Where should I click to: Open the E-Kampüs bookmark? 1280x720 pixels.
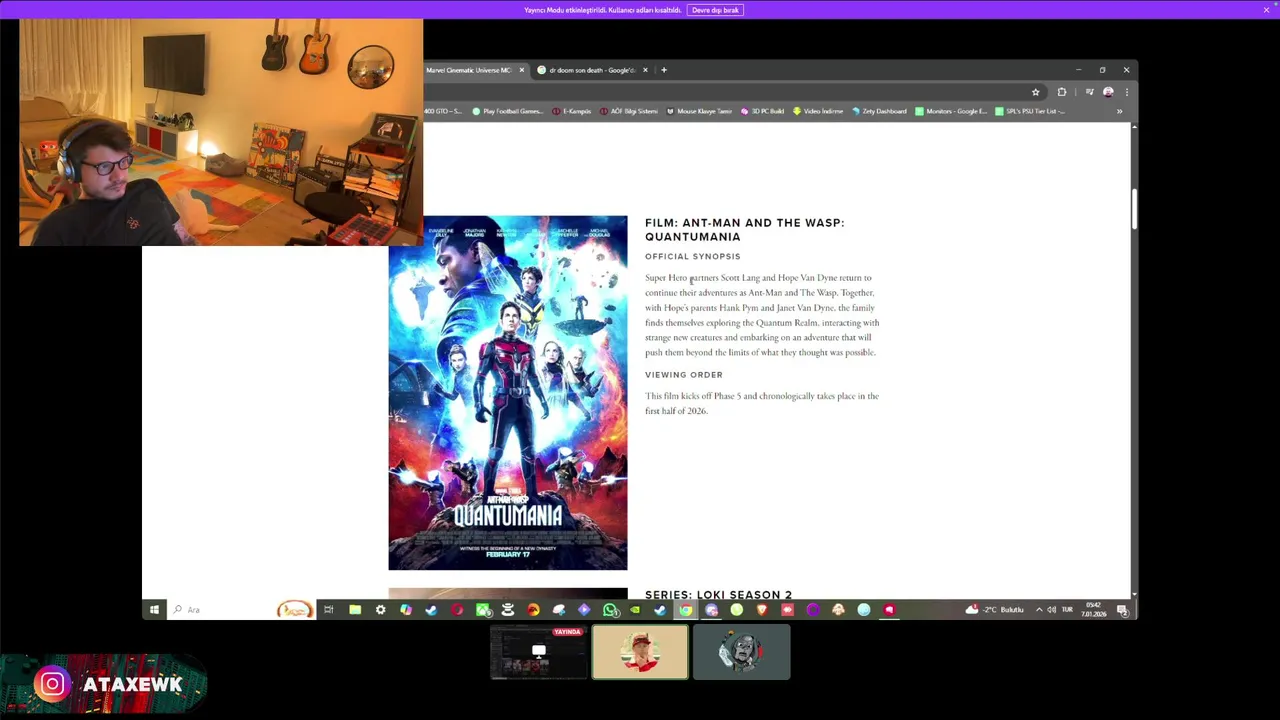pos(572,111)
